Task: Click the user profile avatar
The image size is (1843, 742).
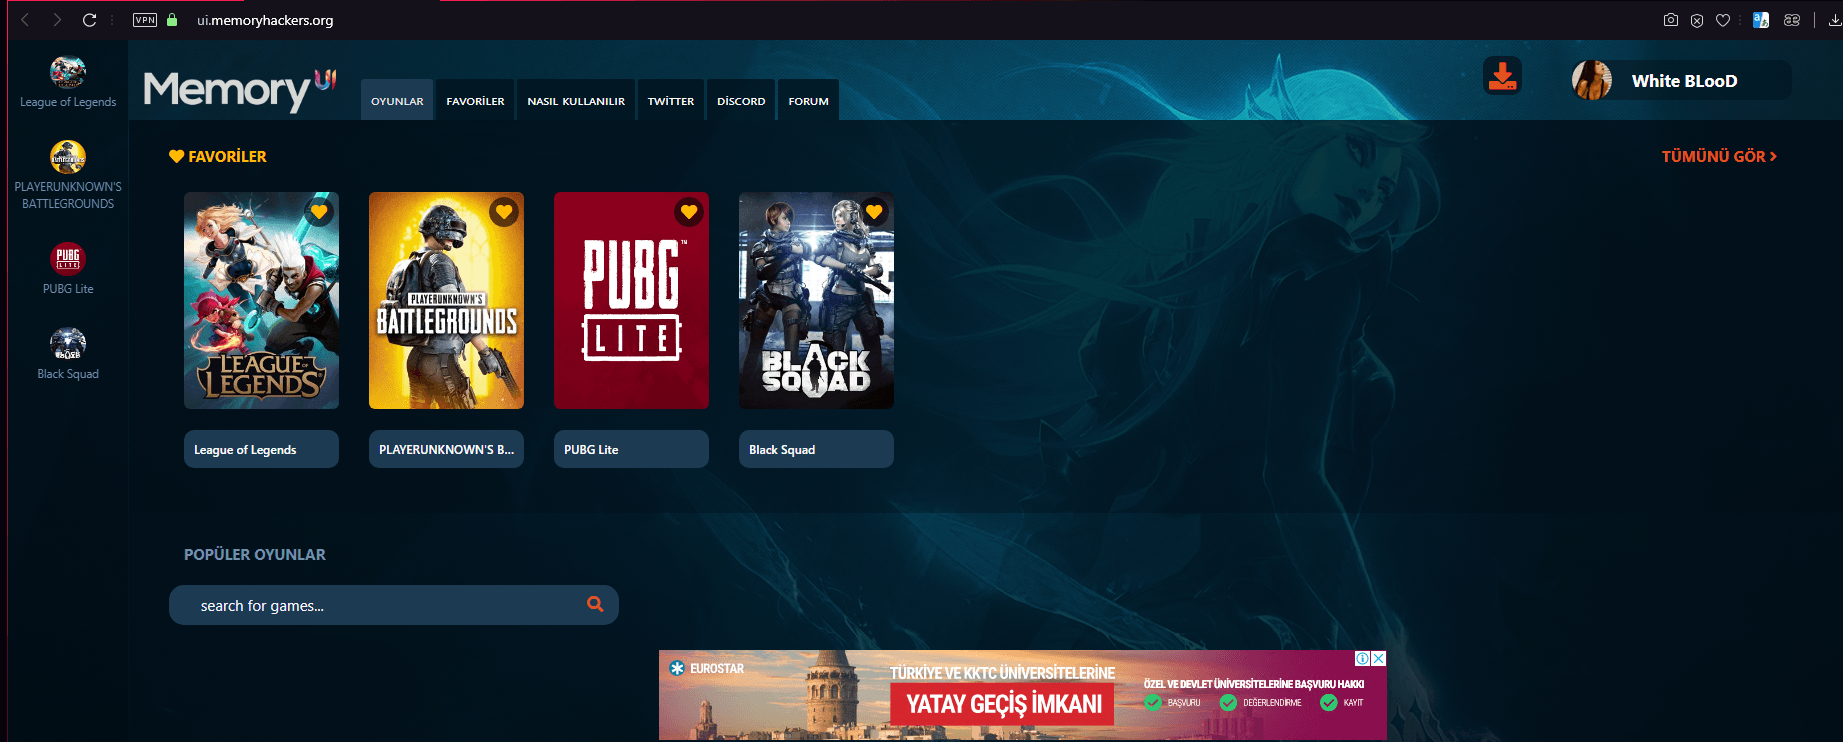Action: point(1591,80)
